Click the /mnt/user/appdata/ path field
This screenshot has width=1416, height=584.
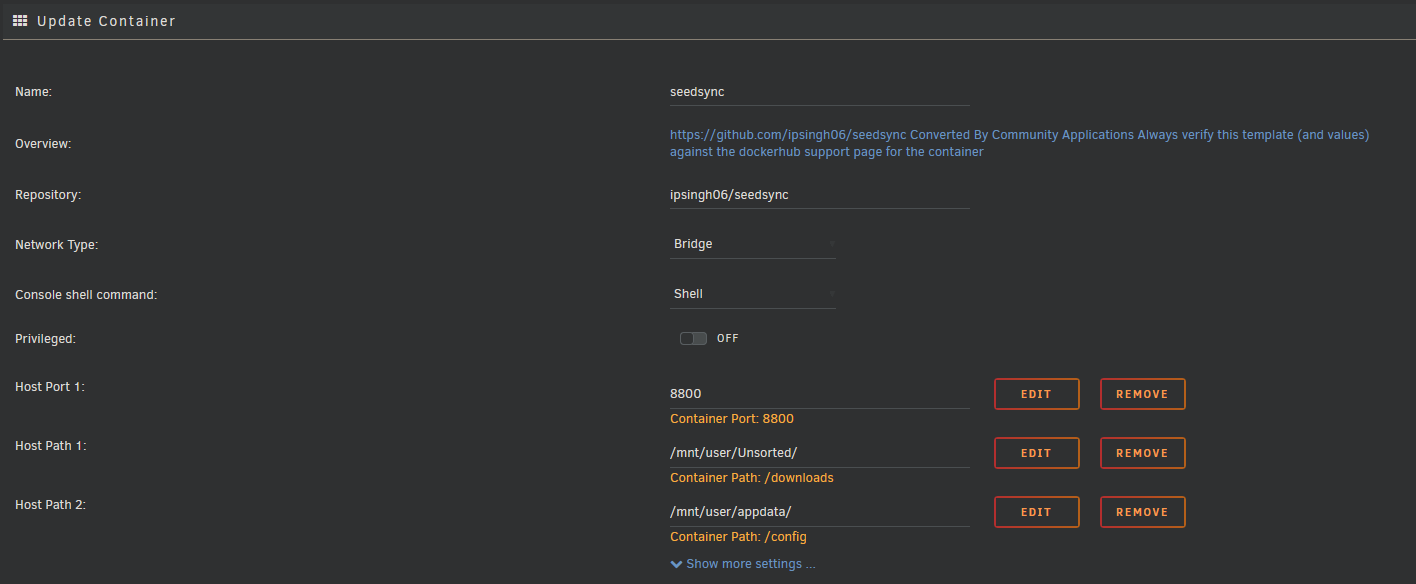click(818, 511)
